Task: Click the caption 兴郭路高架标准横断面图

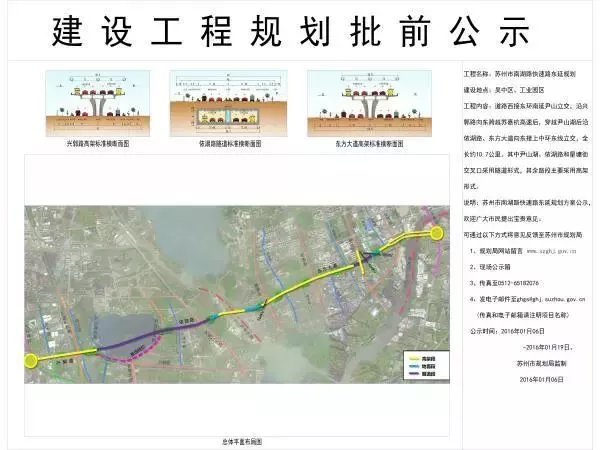Action: tap(98, 144)
